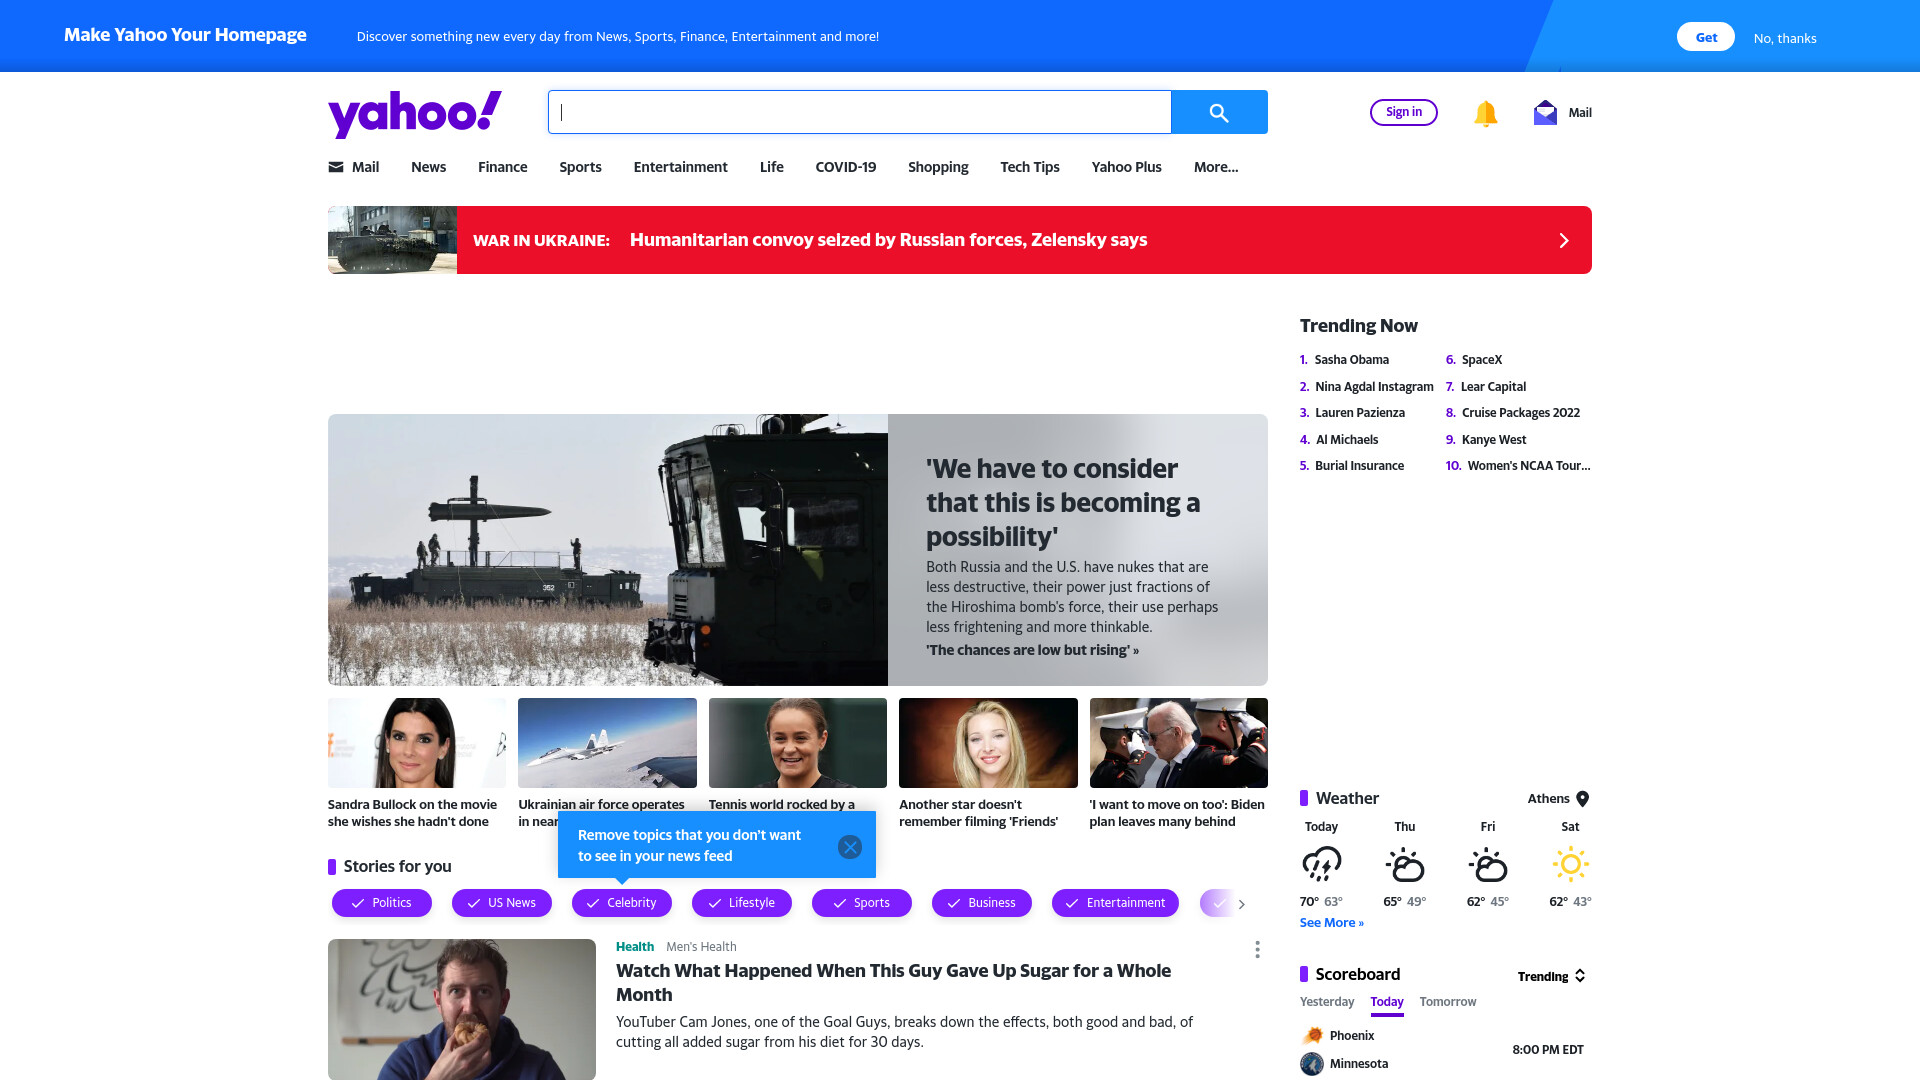Open the Zelensky humanitarian convoy headline
The image size is (1920, 1080).
click(x=888, y=240)
